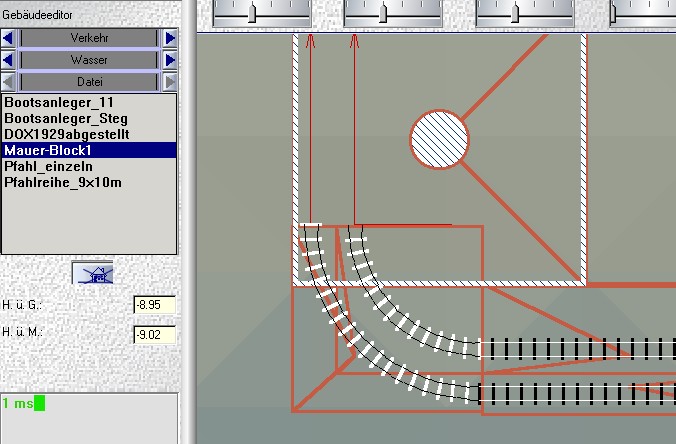Click left arrow beside Verkehr category
The image size is (676, 444).
point(9,38)
